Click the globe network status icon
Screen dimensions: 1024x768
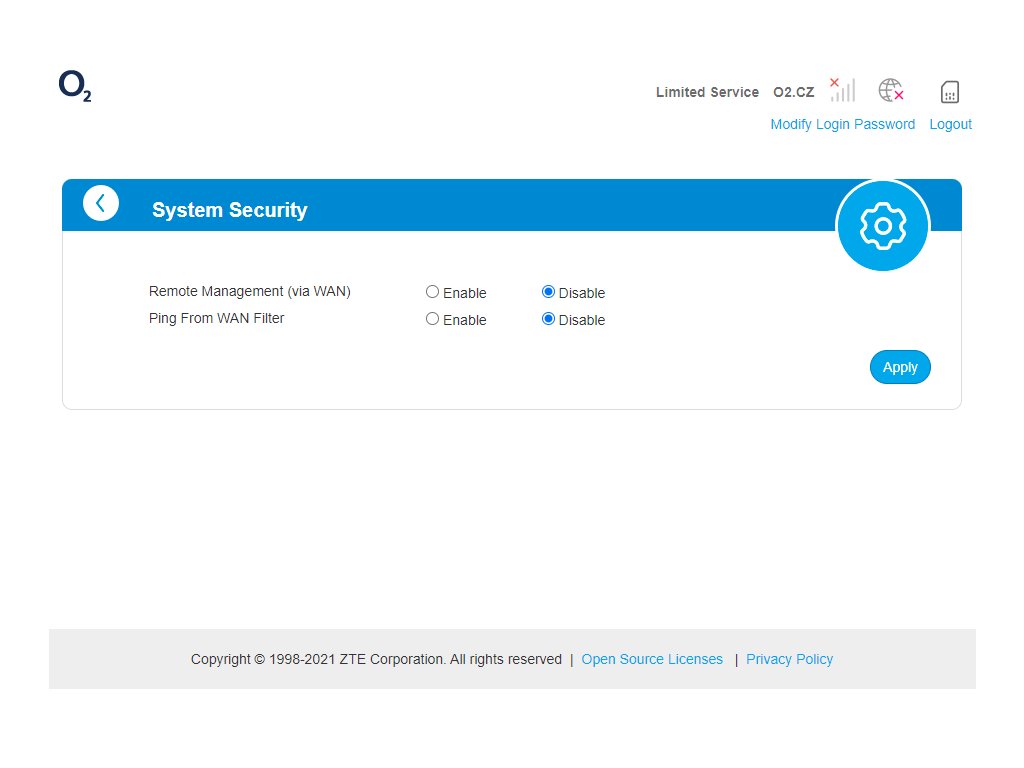(890, 91)
